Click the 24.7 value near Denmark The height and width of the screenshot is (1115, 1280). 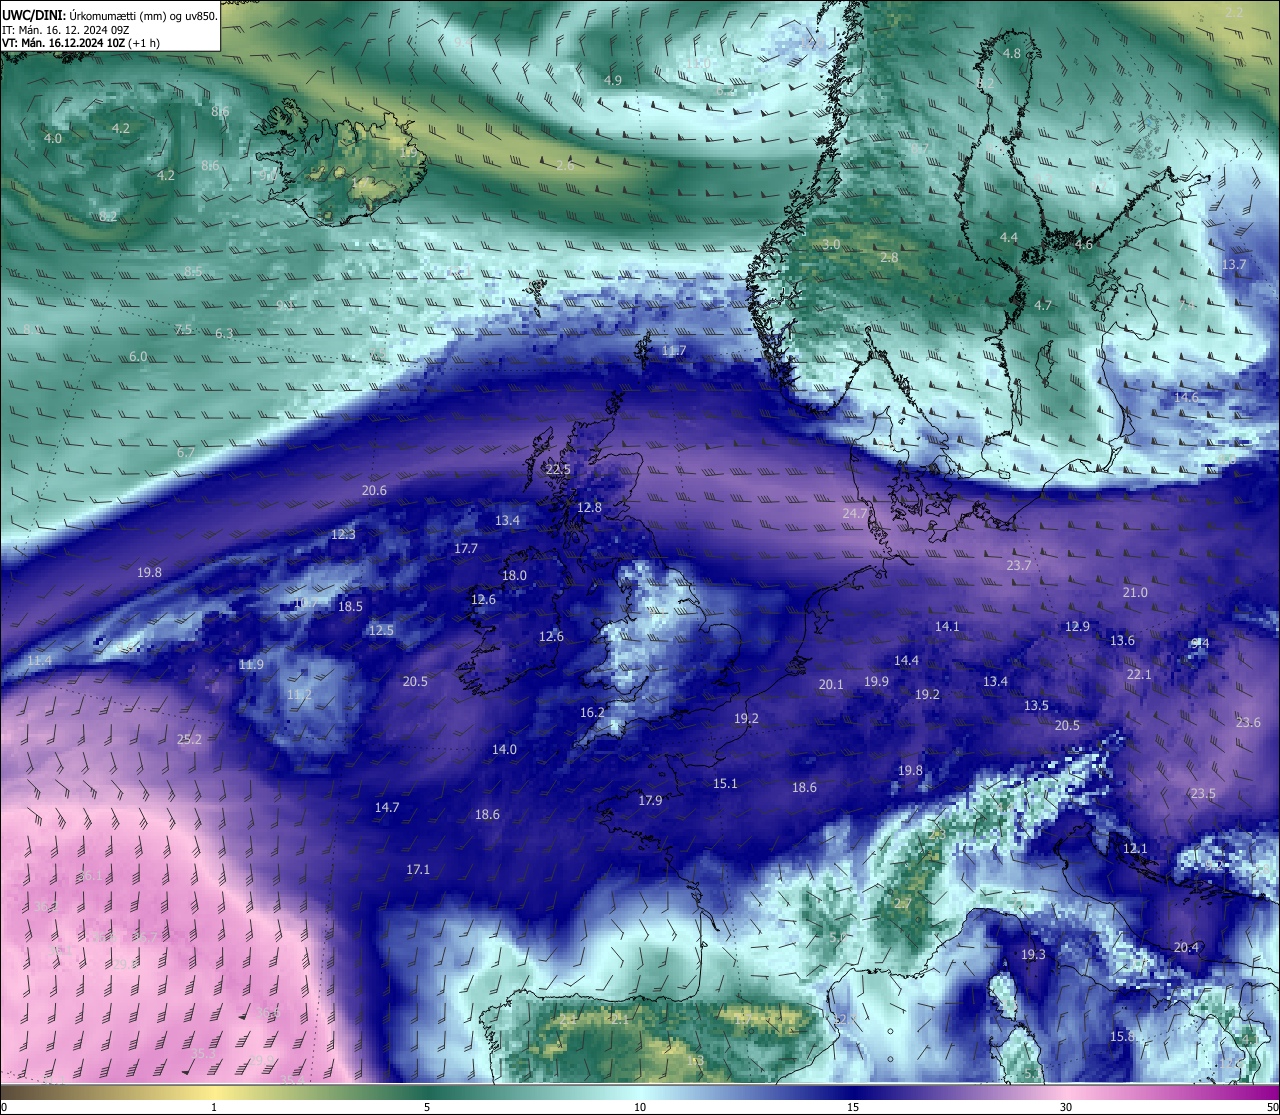click(855, 514)
